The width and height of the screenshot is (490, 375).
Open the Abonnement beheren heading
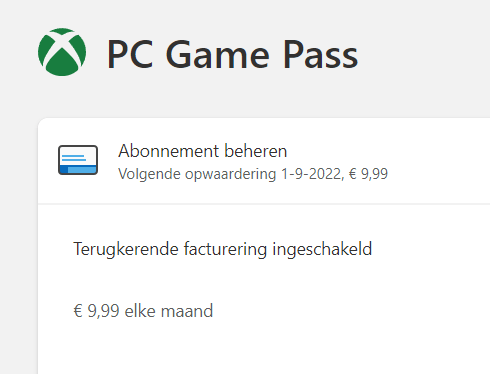203,151
